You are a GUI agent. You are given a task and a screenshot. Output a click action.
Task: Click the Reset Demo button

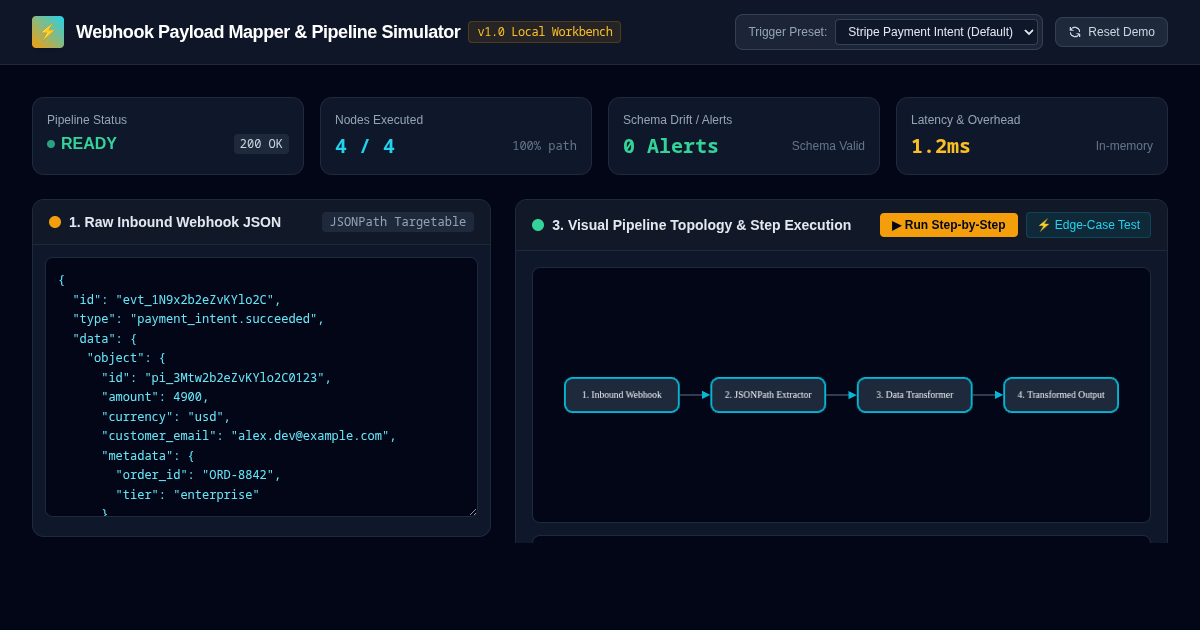tap(1111, 32)
